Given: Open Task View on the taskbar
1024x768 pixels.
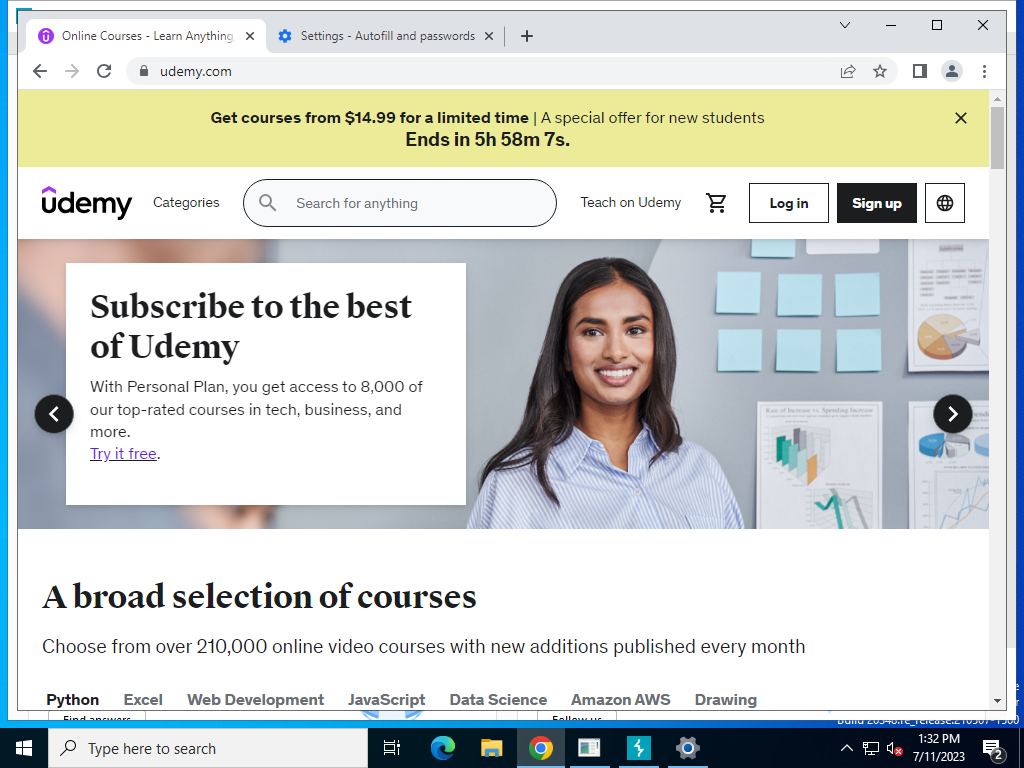Looking at the screenshot, I should coord(392,748).
